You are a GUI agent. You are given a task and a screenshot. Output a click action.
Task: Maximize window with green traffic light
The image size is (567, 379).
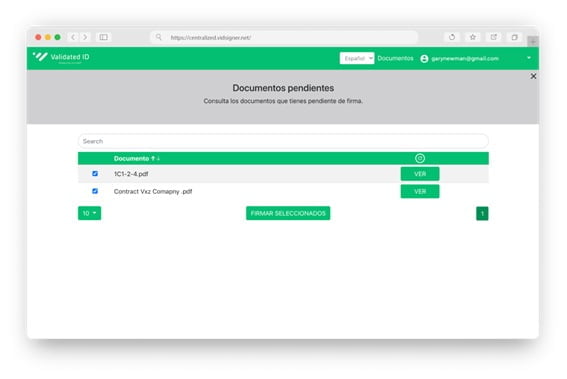57,37
